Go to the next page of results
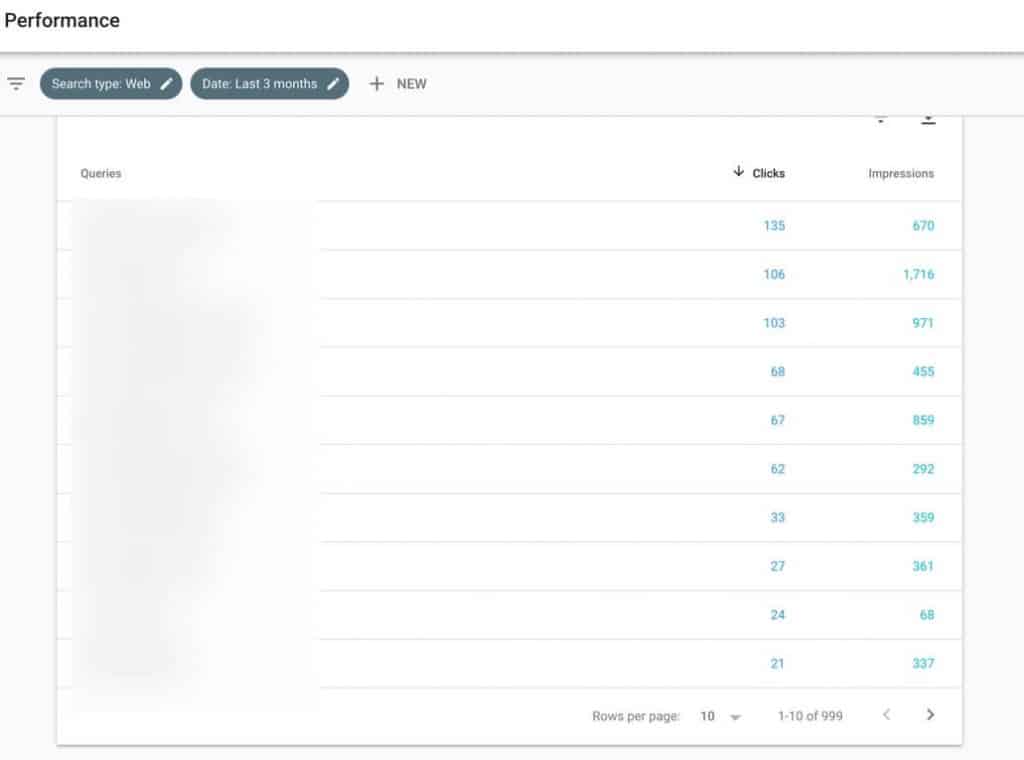 tap(931, 715)
